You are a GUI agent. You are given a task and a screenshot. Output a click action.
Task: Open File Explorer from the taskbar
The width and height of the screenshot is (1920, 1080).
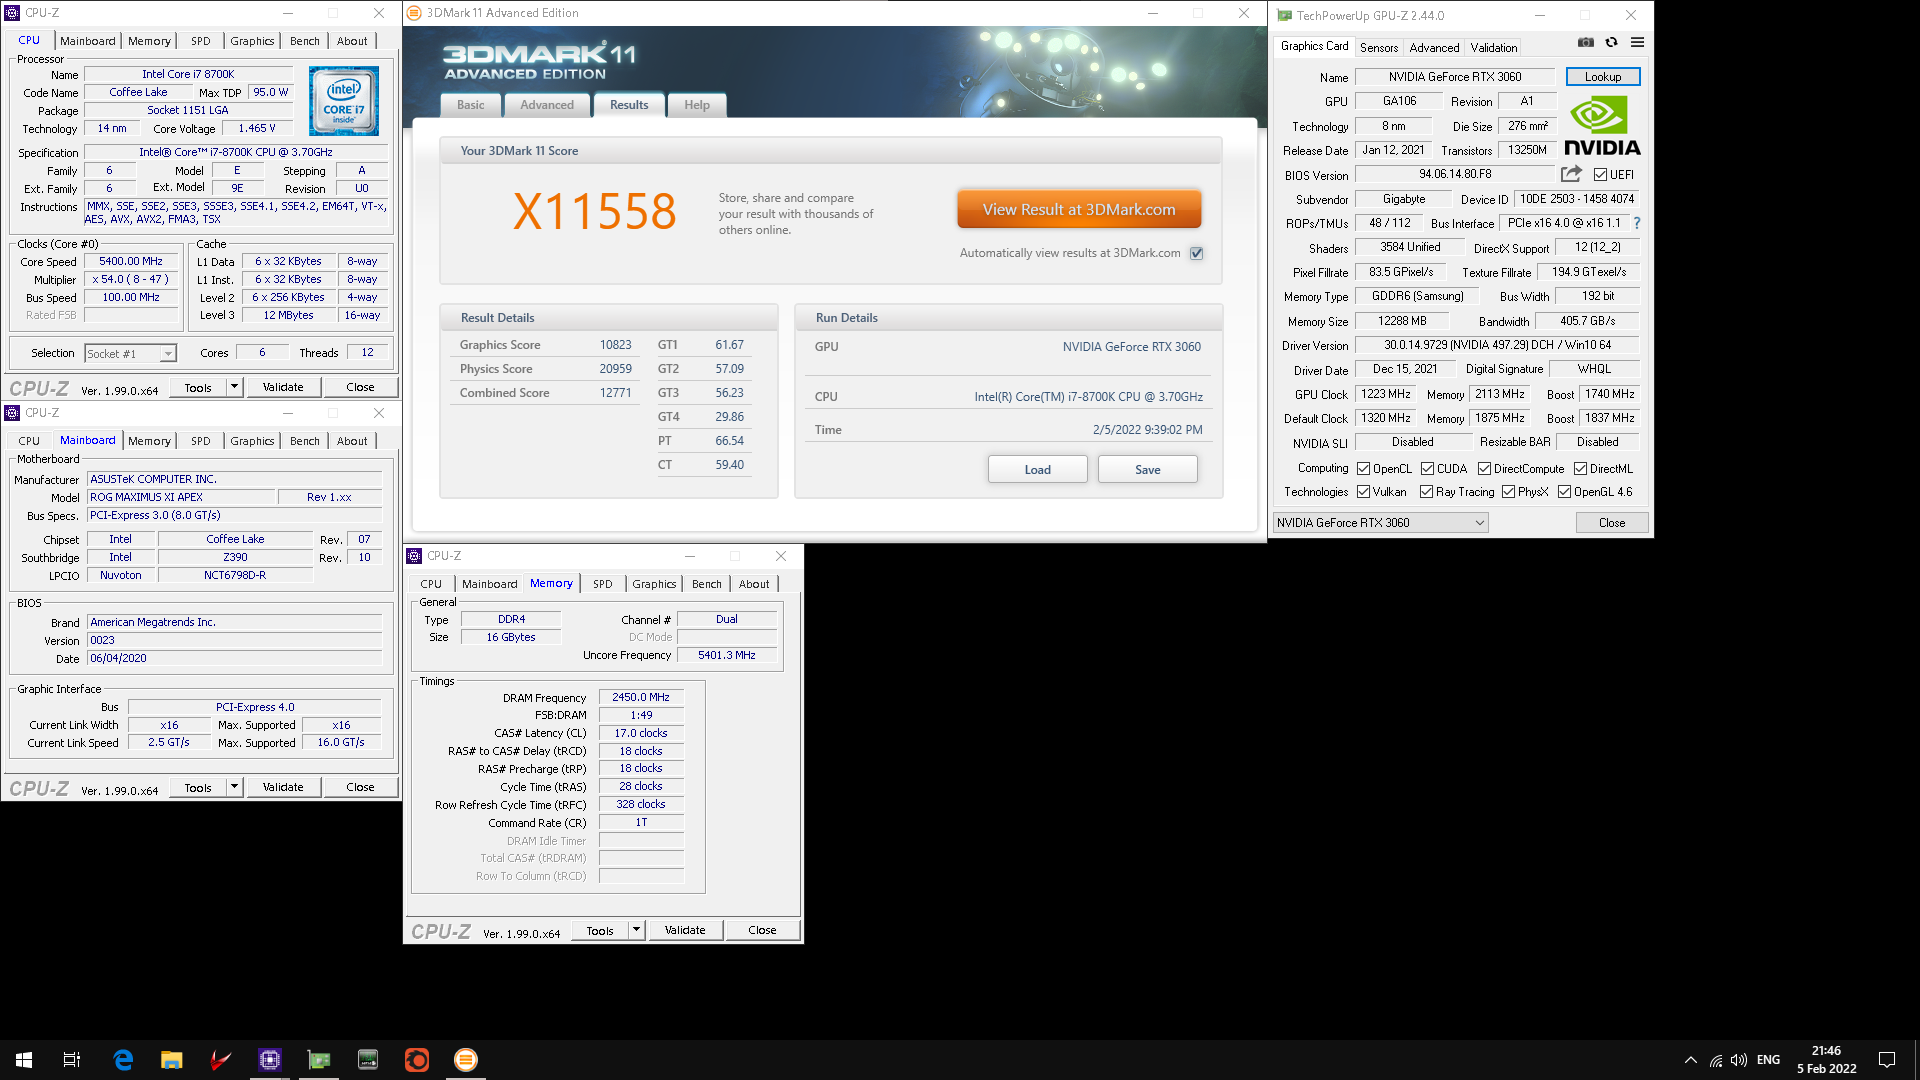tap(172, 1060)
